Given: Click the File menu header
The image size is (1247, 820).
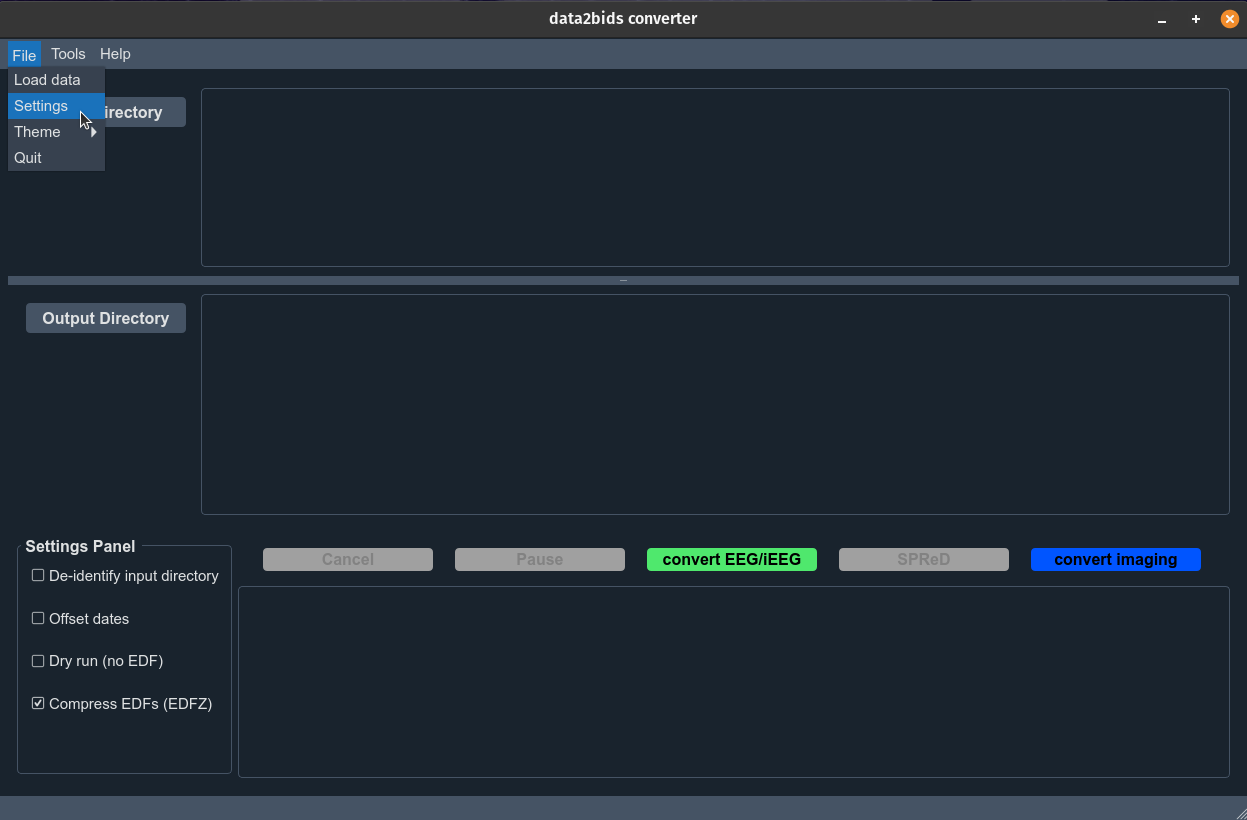Looking at the screenshot, I should pyautogui.click(x=24, y=55).
